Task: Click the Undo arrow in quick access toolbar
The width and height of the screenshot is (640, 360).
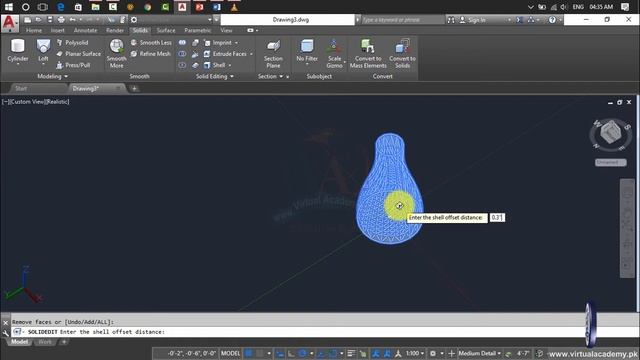Action: [72, 20]
